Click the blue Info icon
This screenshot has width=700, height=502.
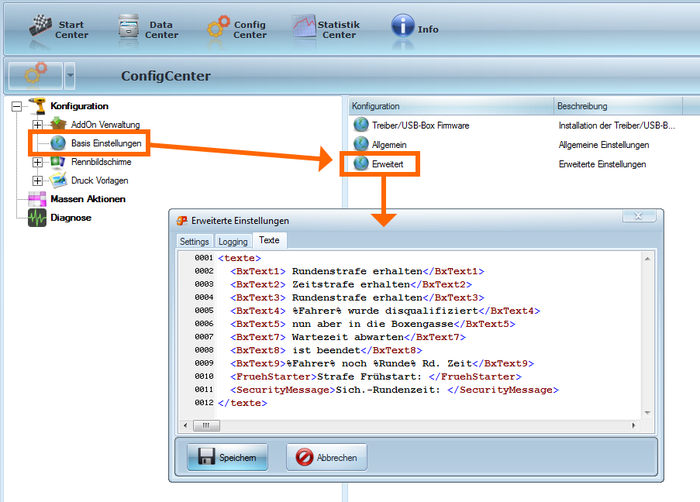tap(402, 27)
